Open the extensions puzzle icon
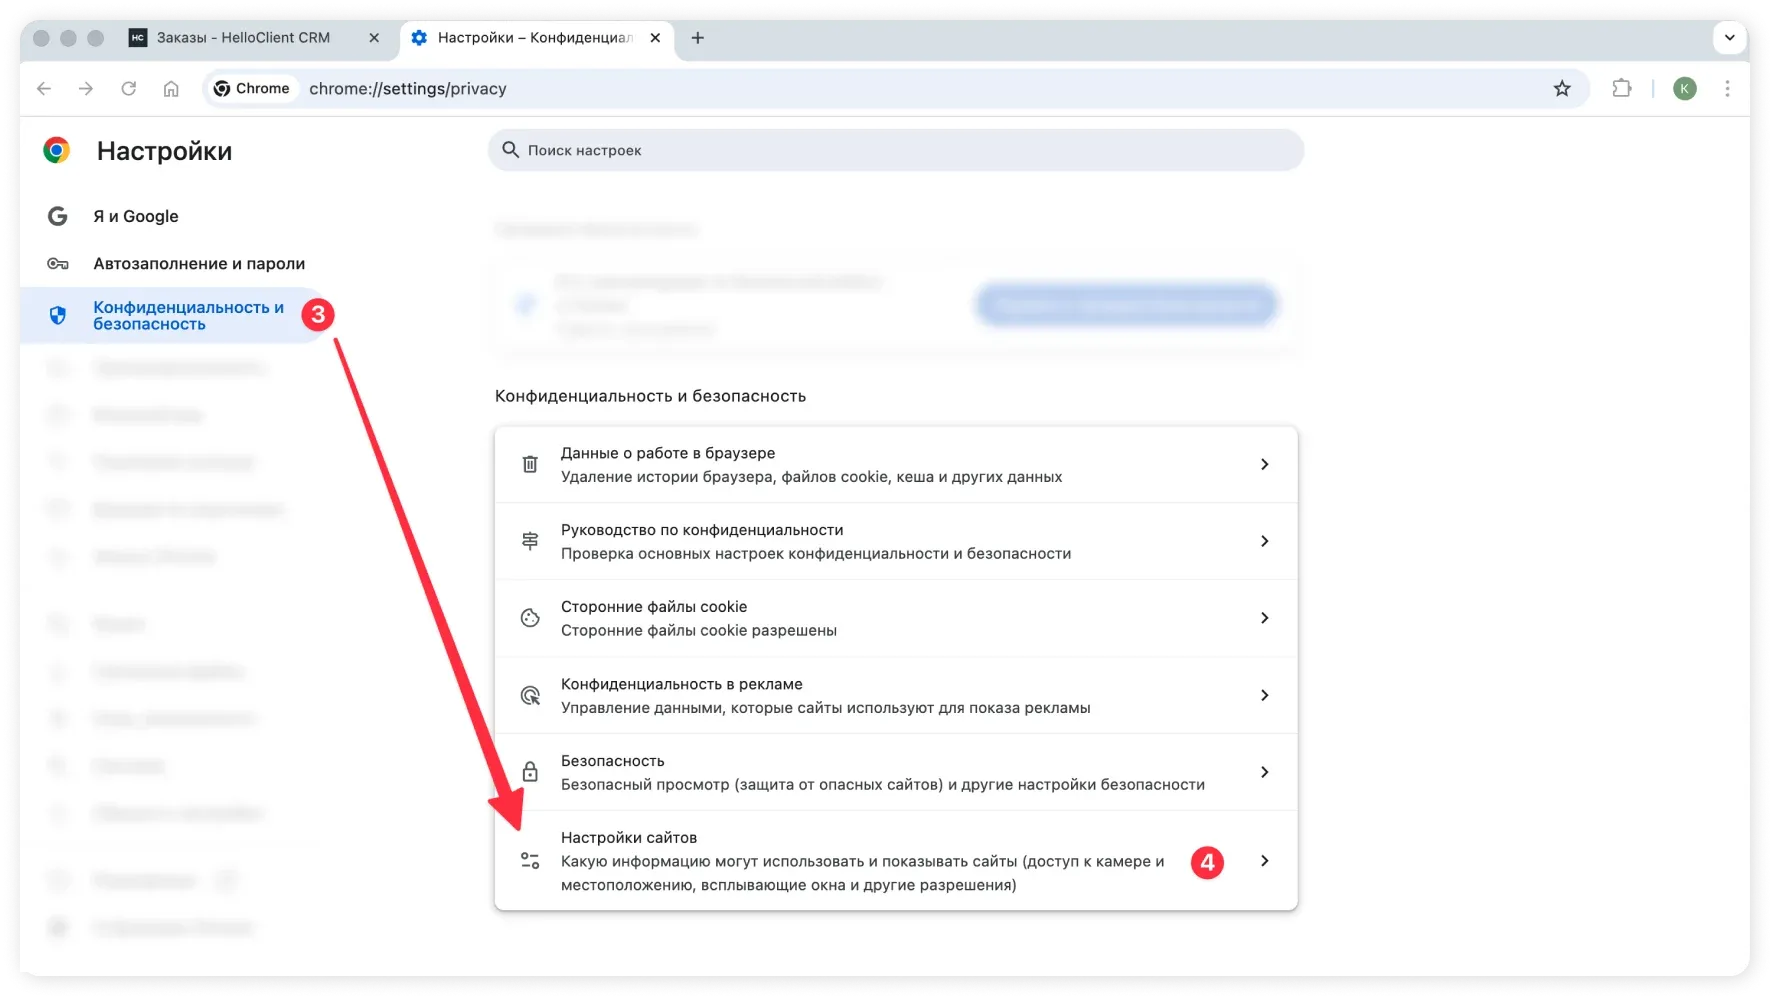The width and height of the screenshot is (1770, 996). coord(1621,89)
